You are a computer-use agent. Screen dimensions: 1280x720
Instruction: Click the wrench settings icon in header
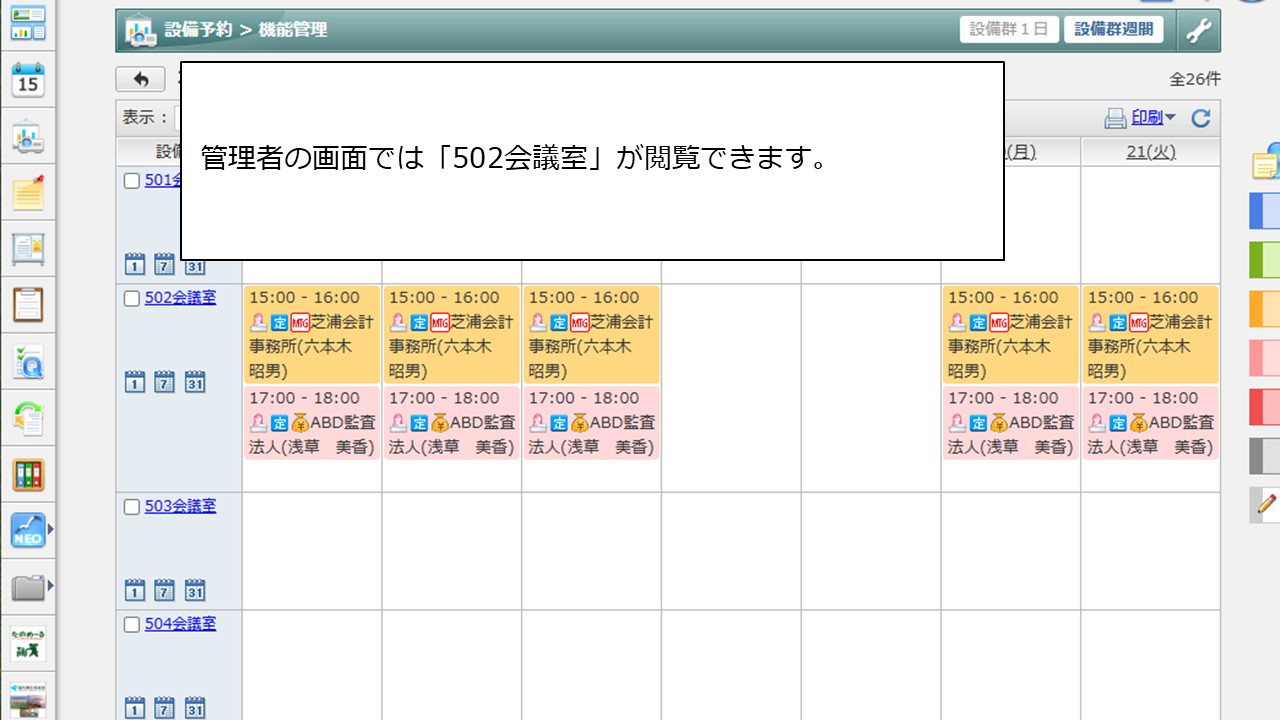pos(1198,30)
